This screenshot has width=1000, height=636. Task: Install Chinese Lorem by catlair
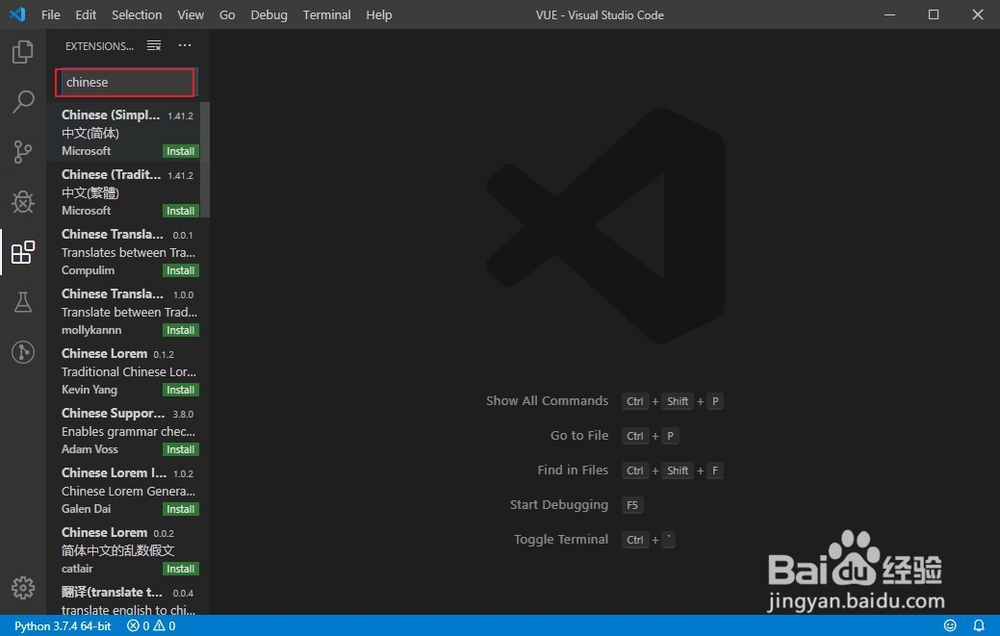[x=180, y=568]
